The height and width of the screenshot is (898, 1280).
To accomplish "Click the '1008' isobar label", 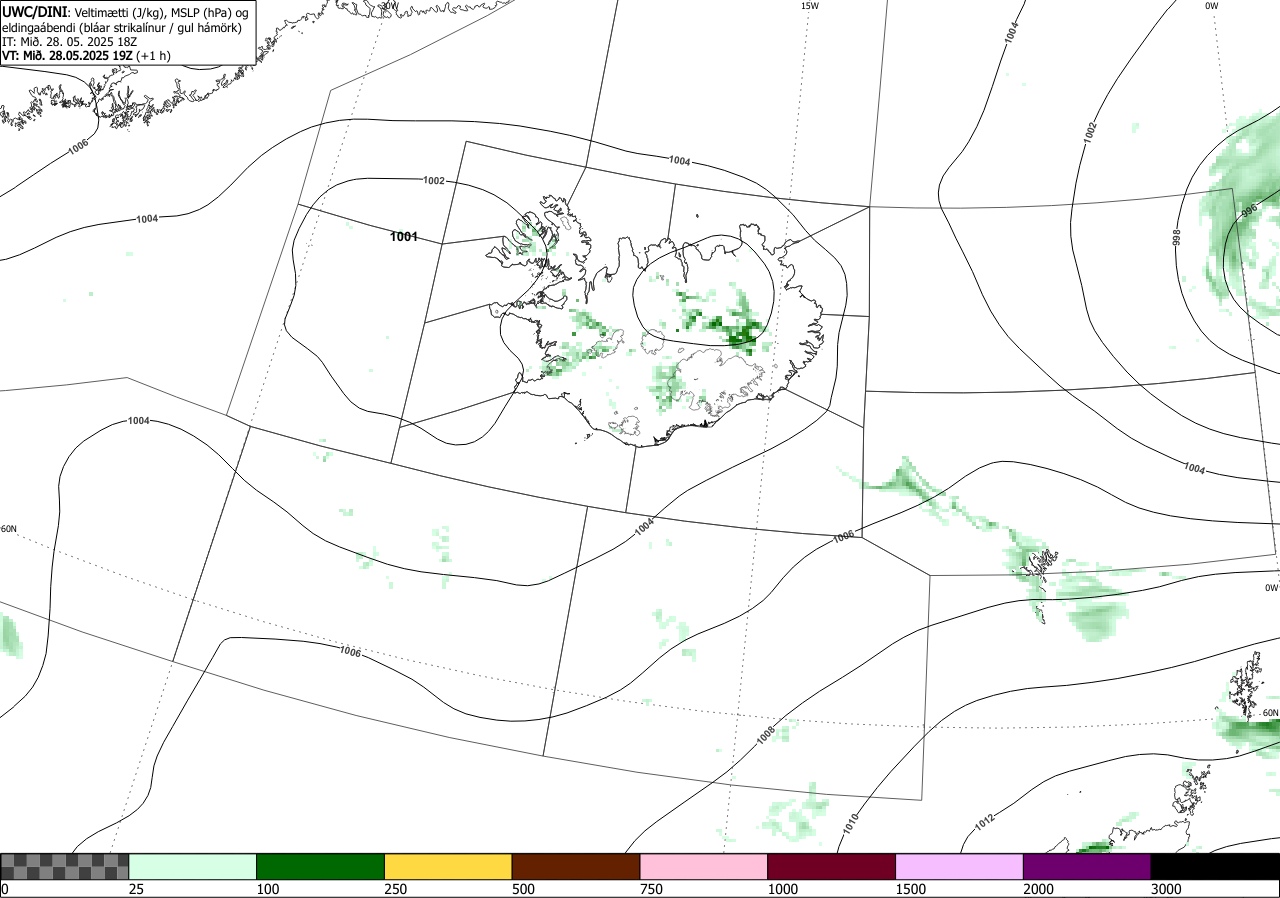I will point(766,734).
